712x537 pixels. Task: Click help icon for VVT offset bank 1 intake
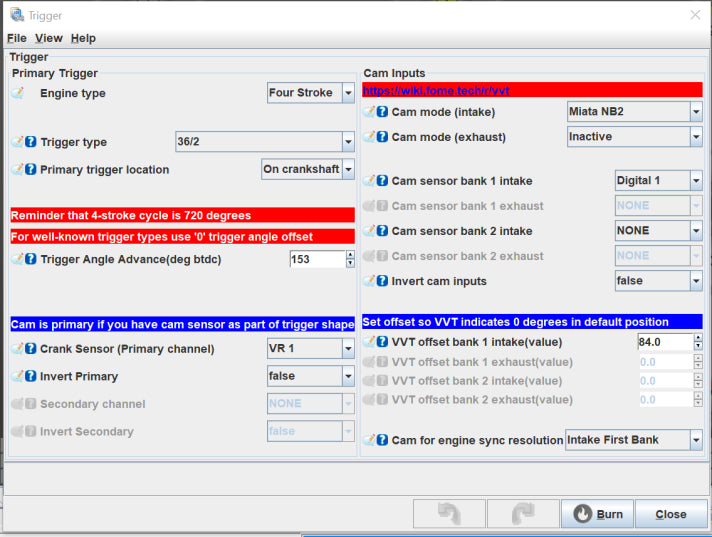pos(382,342)
